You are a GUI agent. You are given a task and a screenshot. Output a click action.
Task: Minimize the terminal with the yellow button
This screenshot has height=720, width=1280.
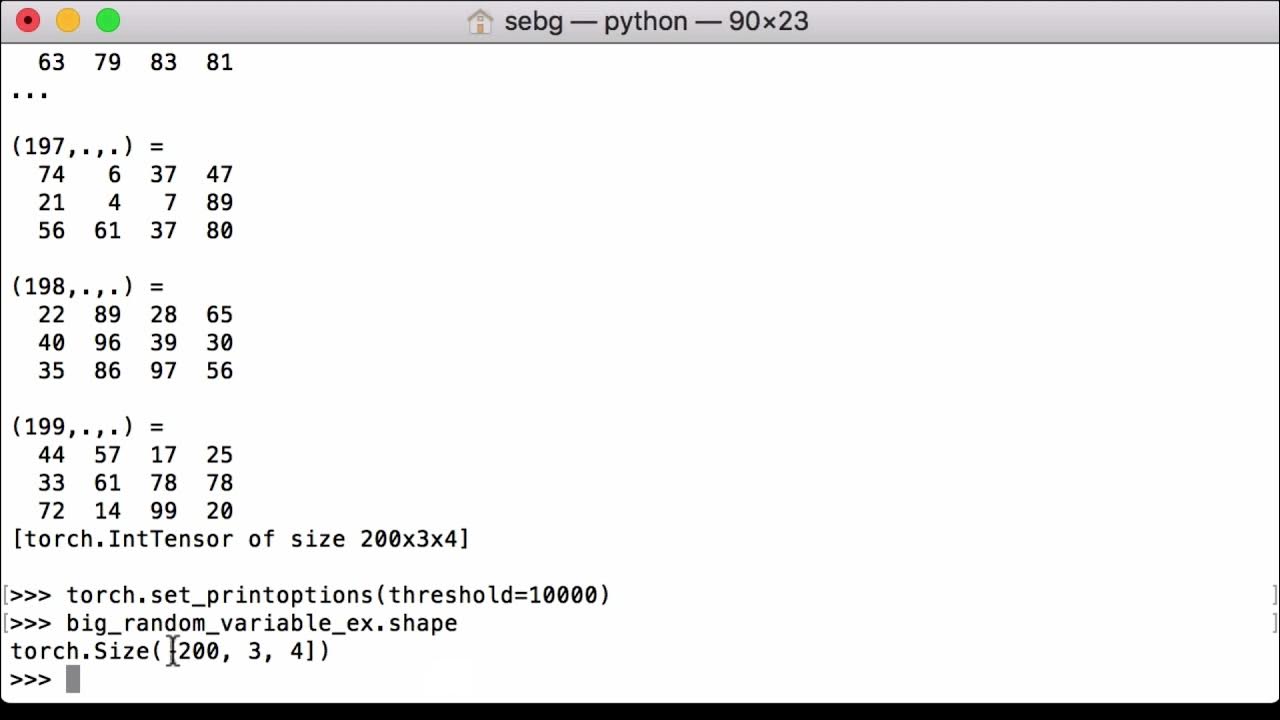(x=68, y=20)
